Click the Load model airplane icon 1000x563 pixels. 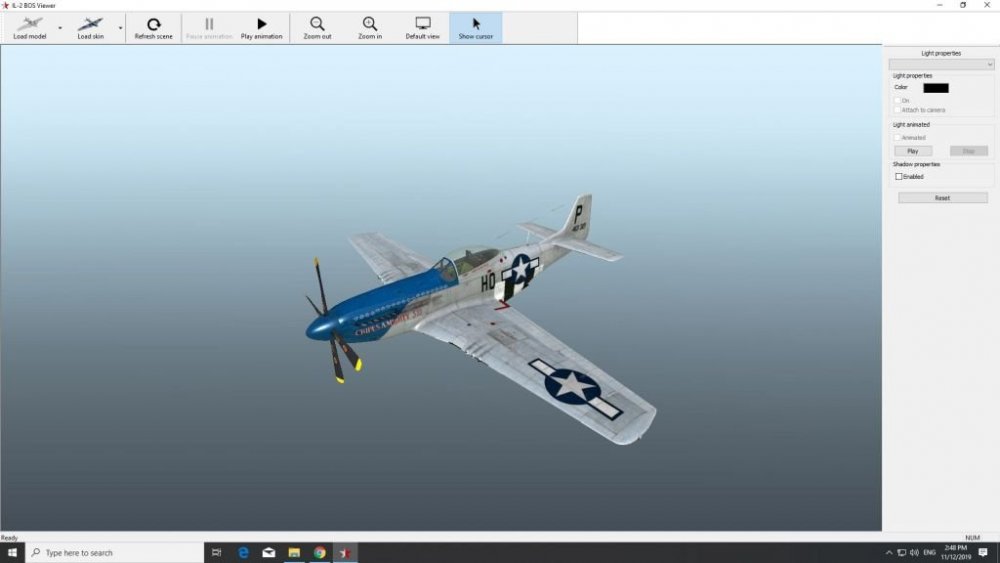click(x=29, y=24)
